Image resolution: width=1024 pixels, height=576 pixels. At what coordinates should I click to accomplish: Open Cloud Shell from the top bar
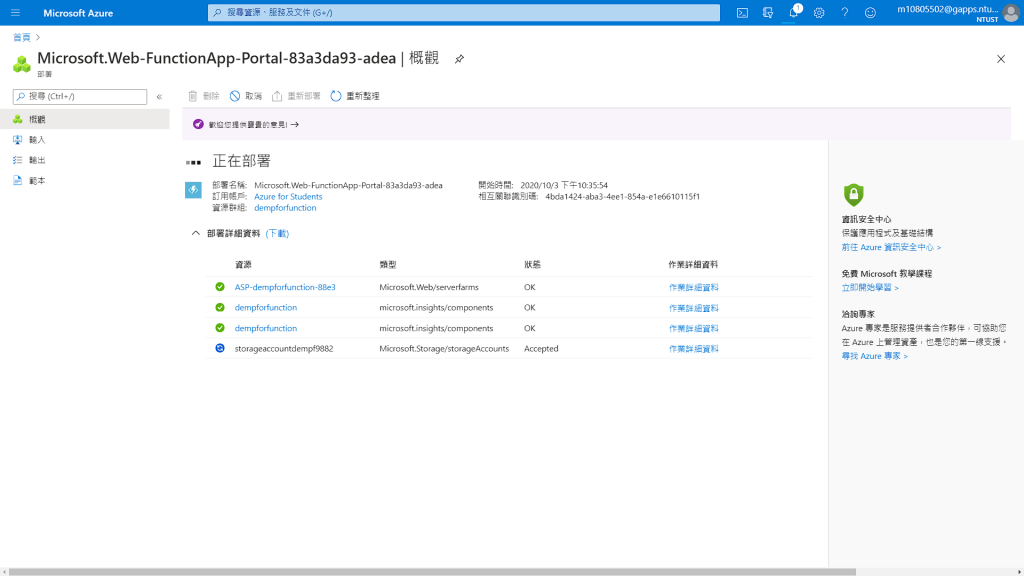pyautogui.click(x=743, y=12)
